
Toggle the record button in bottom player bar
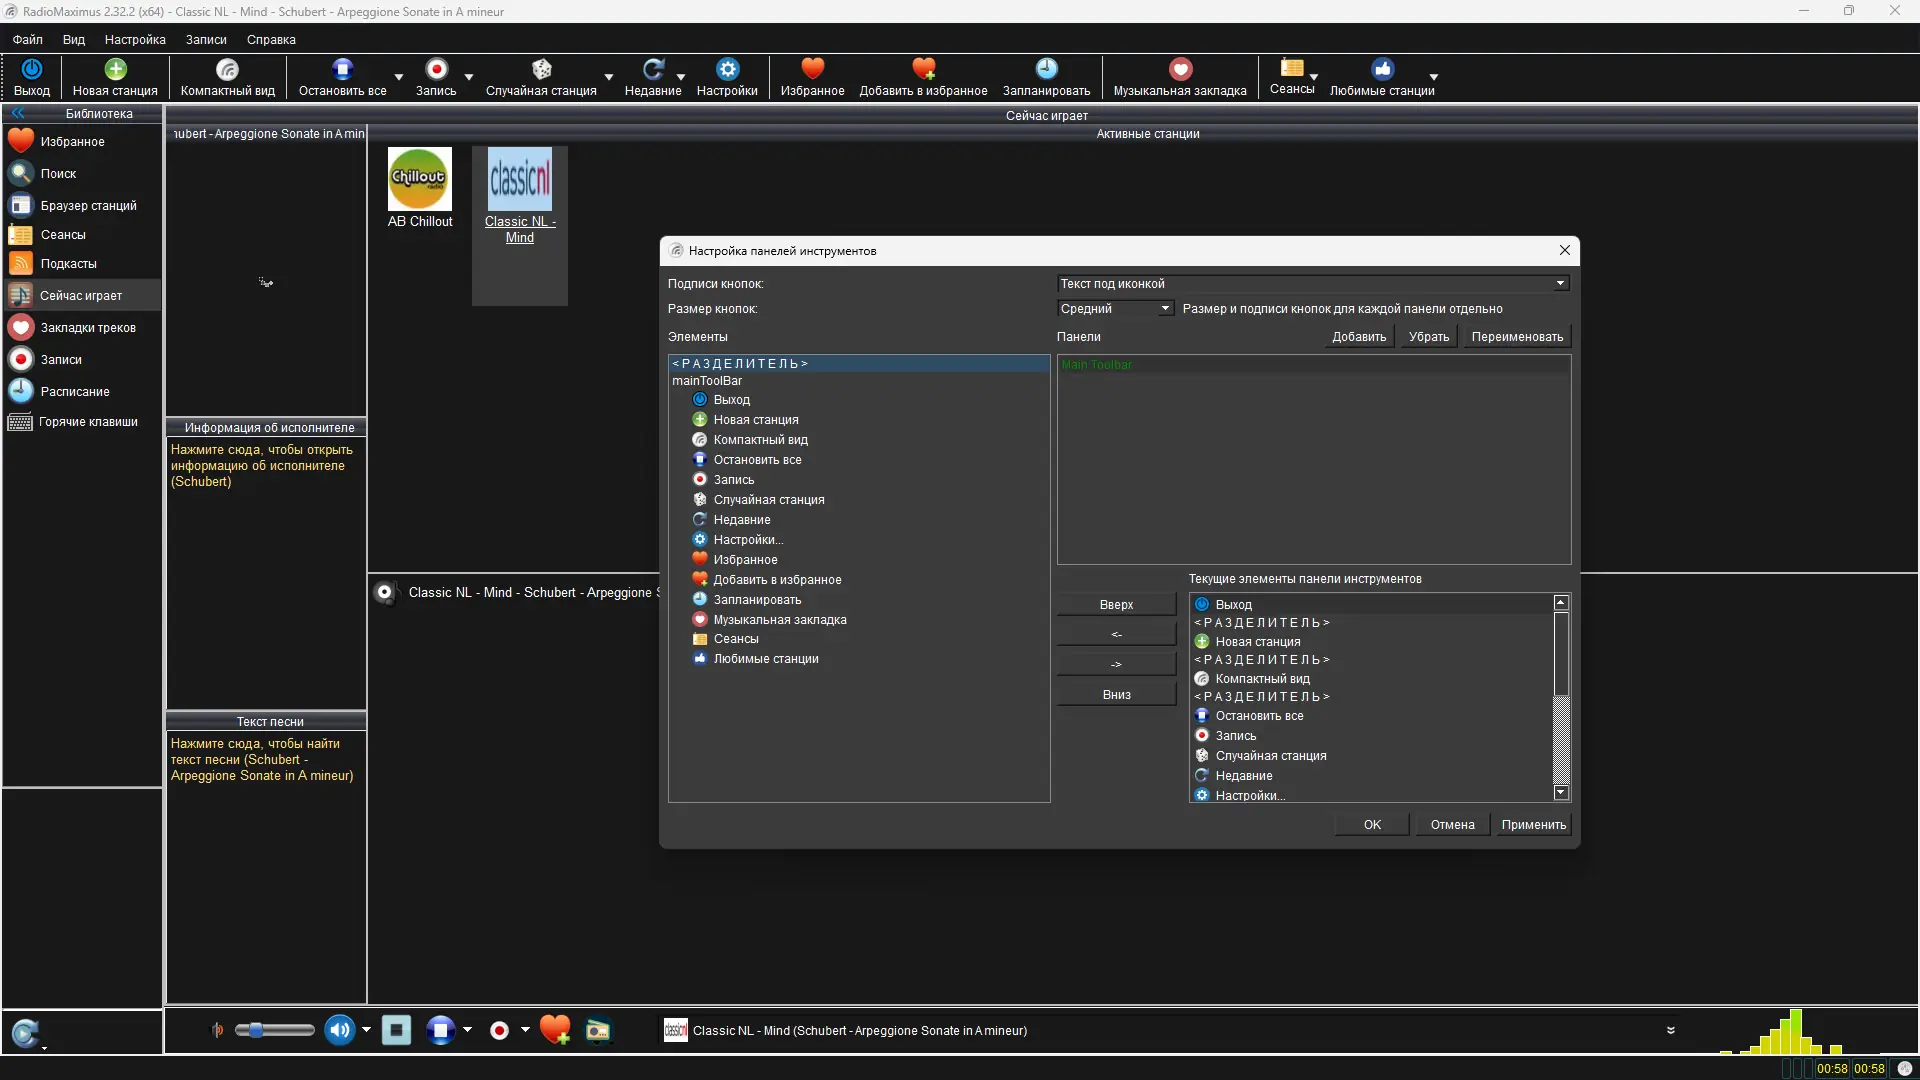[499, 1030]
